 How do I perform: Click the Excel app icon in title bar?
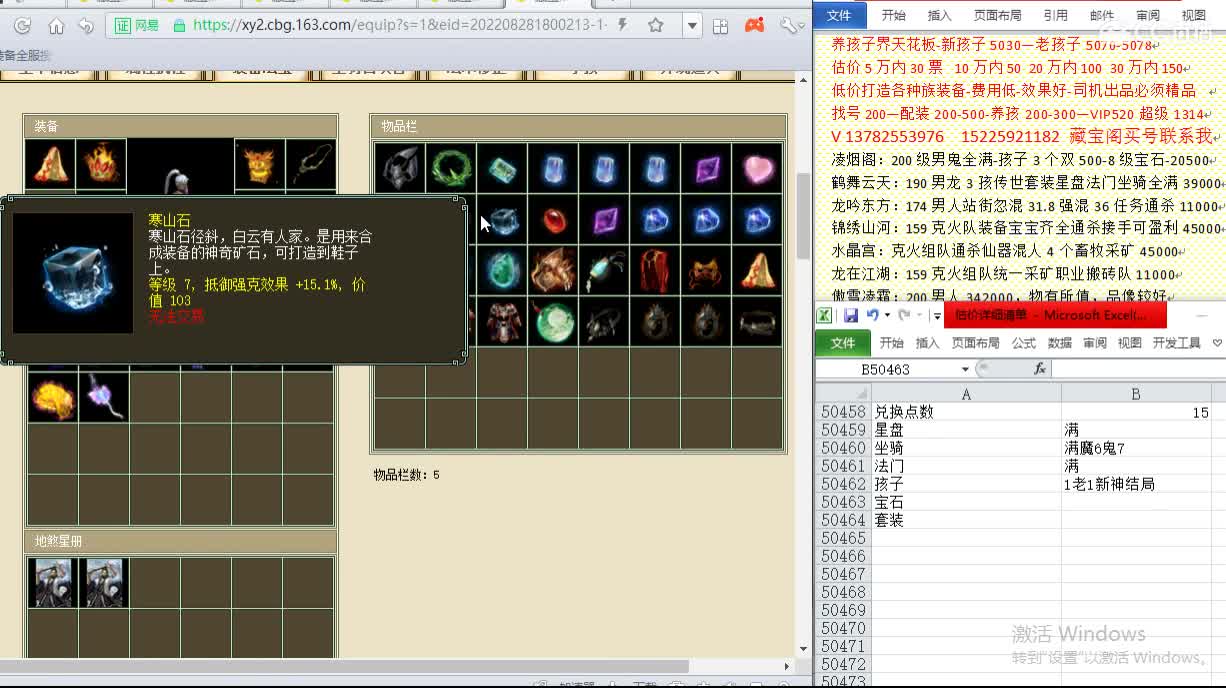825,315
